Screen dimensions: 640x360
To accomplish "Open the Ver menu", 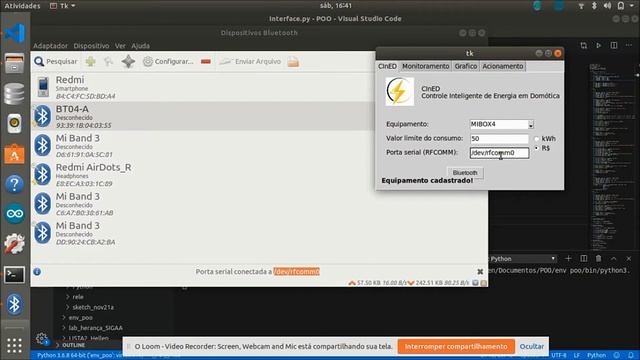I will click(120, 46).
